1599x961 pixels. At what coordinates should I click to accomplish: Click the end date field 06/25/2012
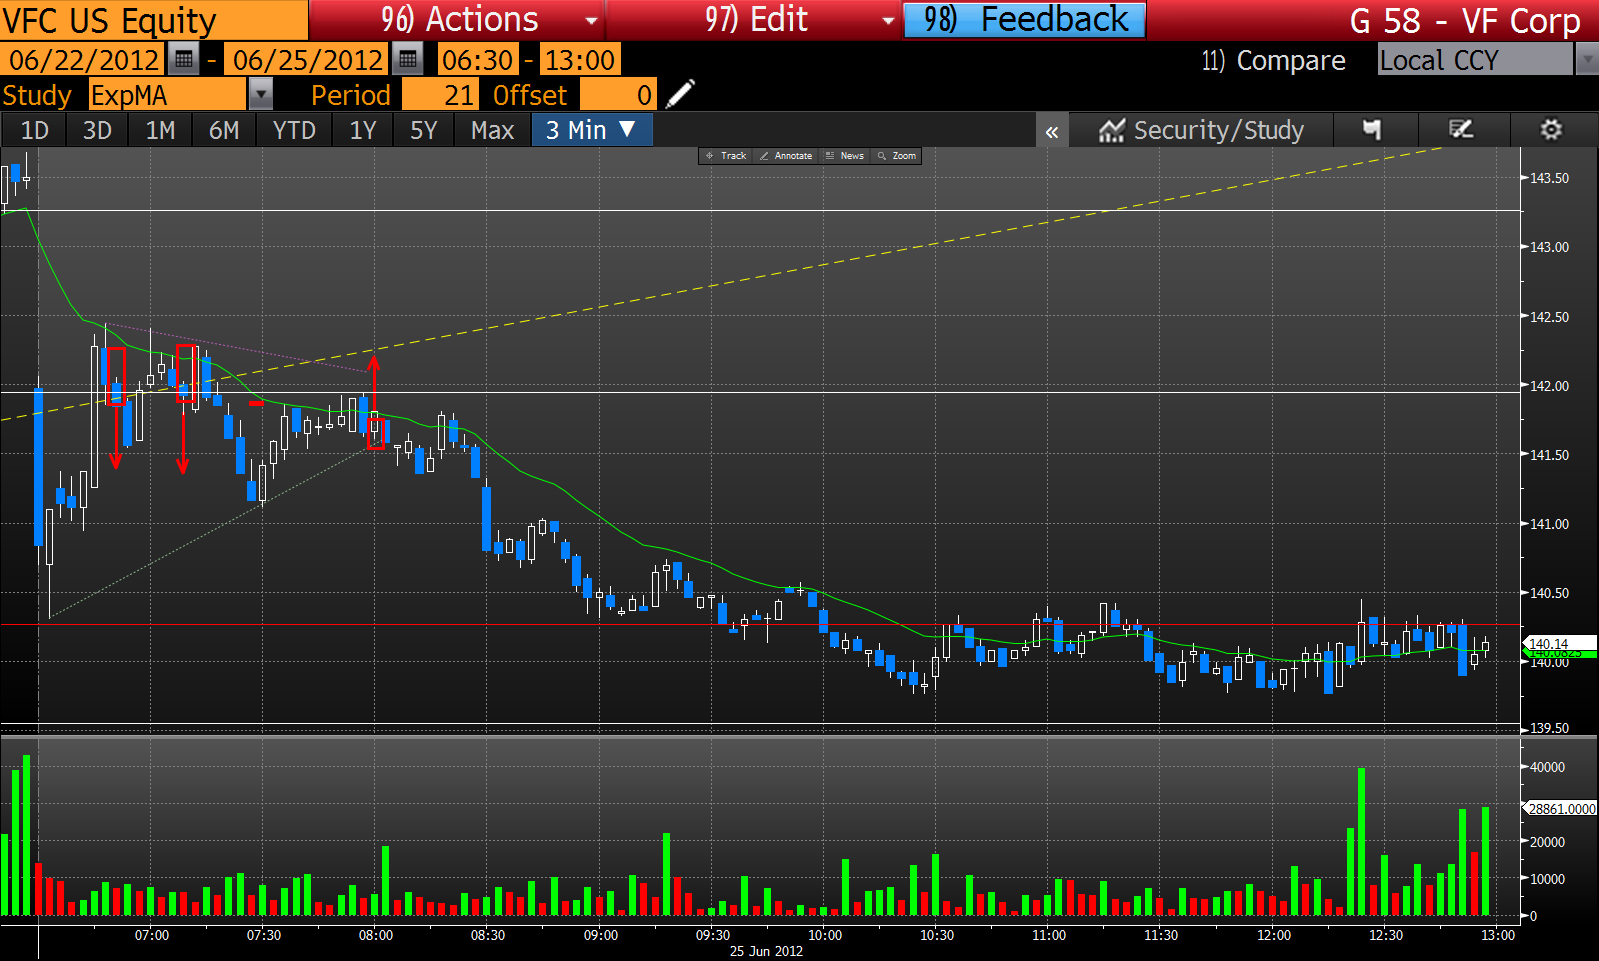click(307, 60)
